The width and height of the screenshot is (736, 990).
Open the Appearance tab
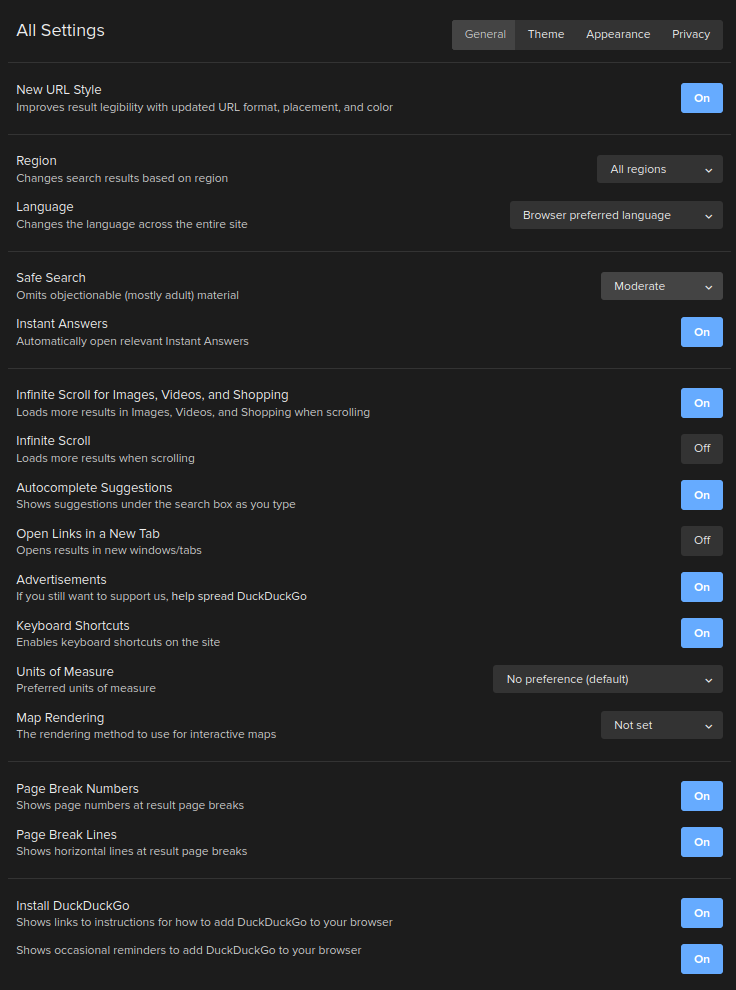click(618, 35)
